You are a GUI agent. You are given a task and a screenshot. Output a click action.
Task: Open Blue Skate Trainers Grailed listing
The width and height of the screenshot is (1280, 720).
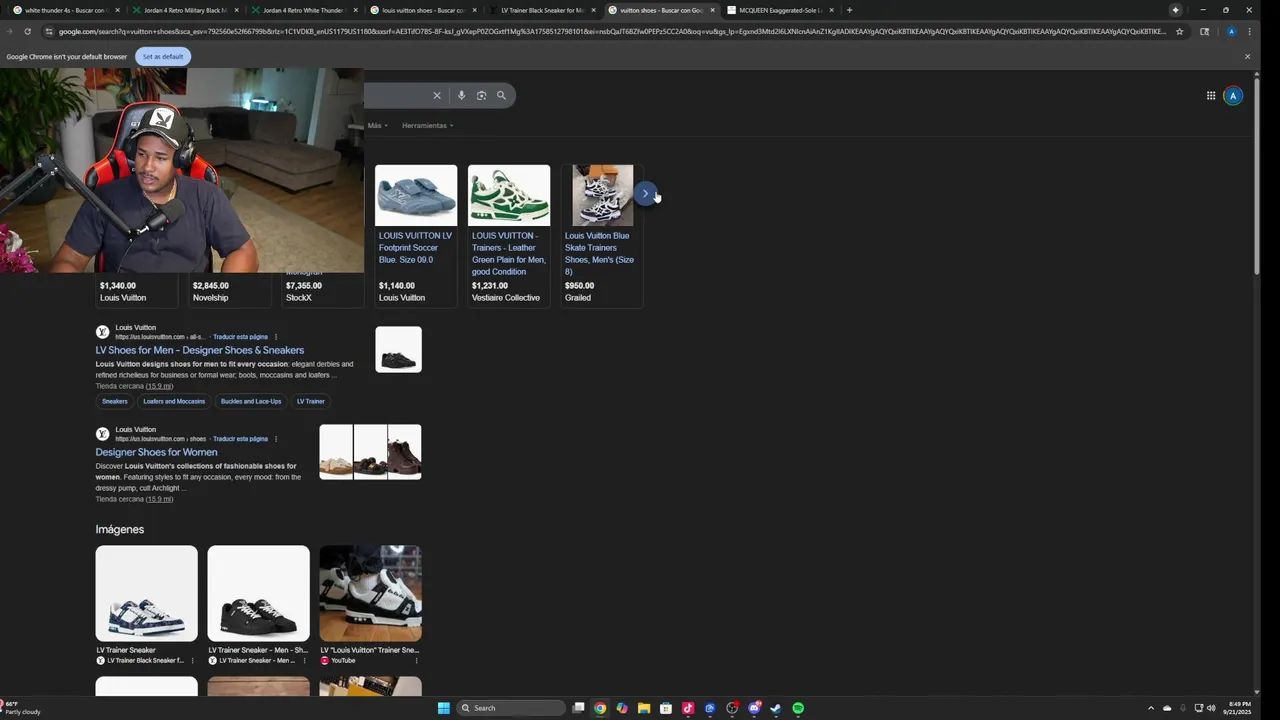tap(602, 235)
